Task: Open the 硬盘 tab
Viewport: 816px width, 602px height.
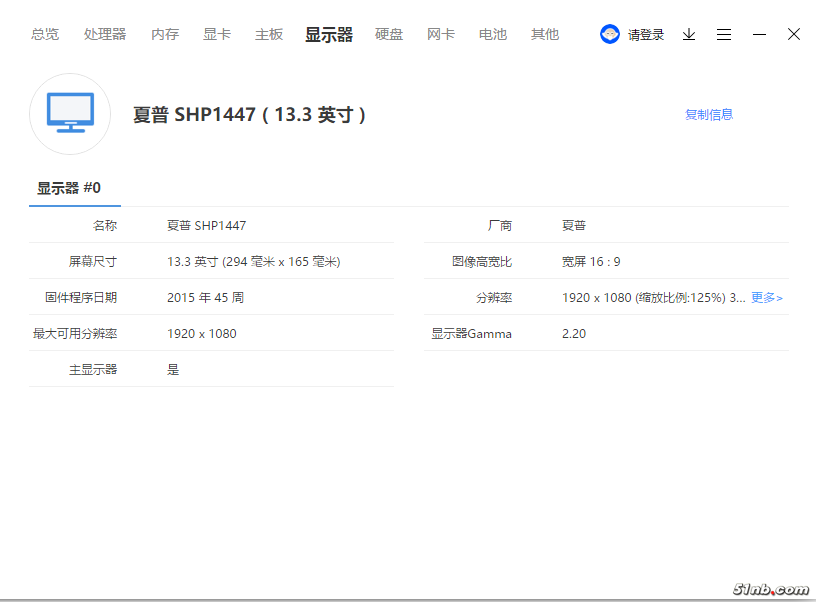Action: pyautogui.click(x=389, y=34)
